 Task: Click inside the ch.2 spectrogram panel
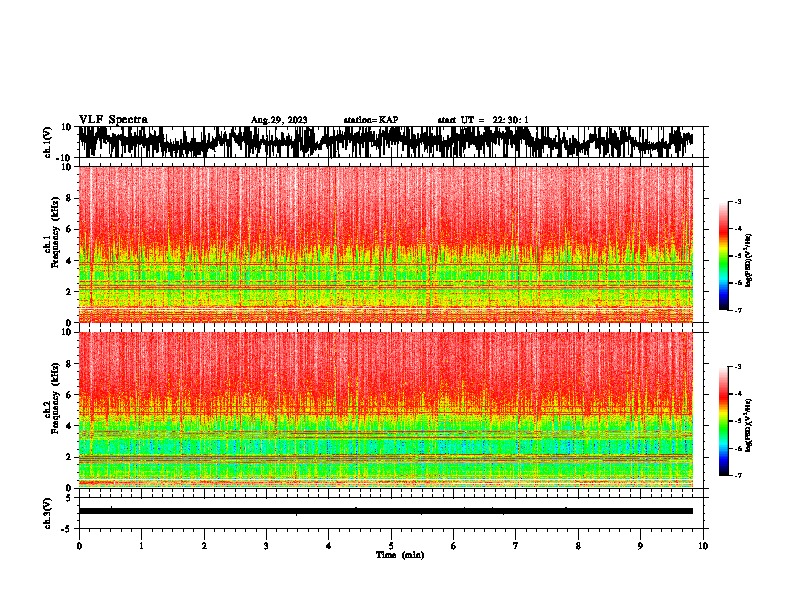[386, 410]
